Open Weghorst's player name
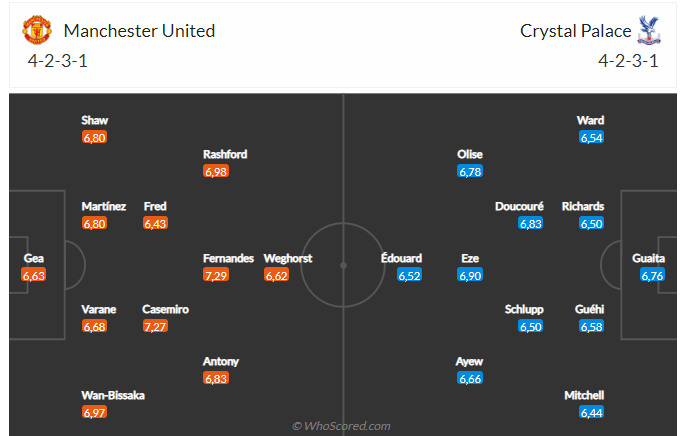Viewport: 681px width, 436px height. pos(288,258)
